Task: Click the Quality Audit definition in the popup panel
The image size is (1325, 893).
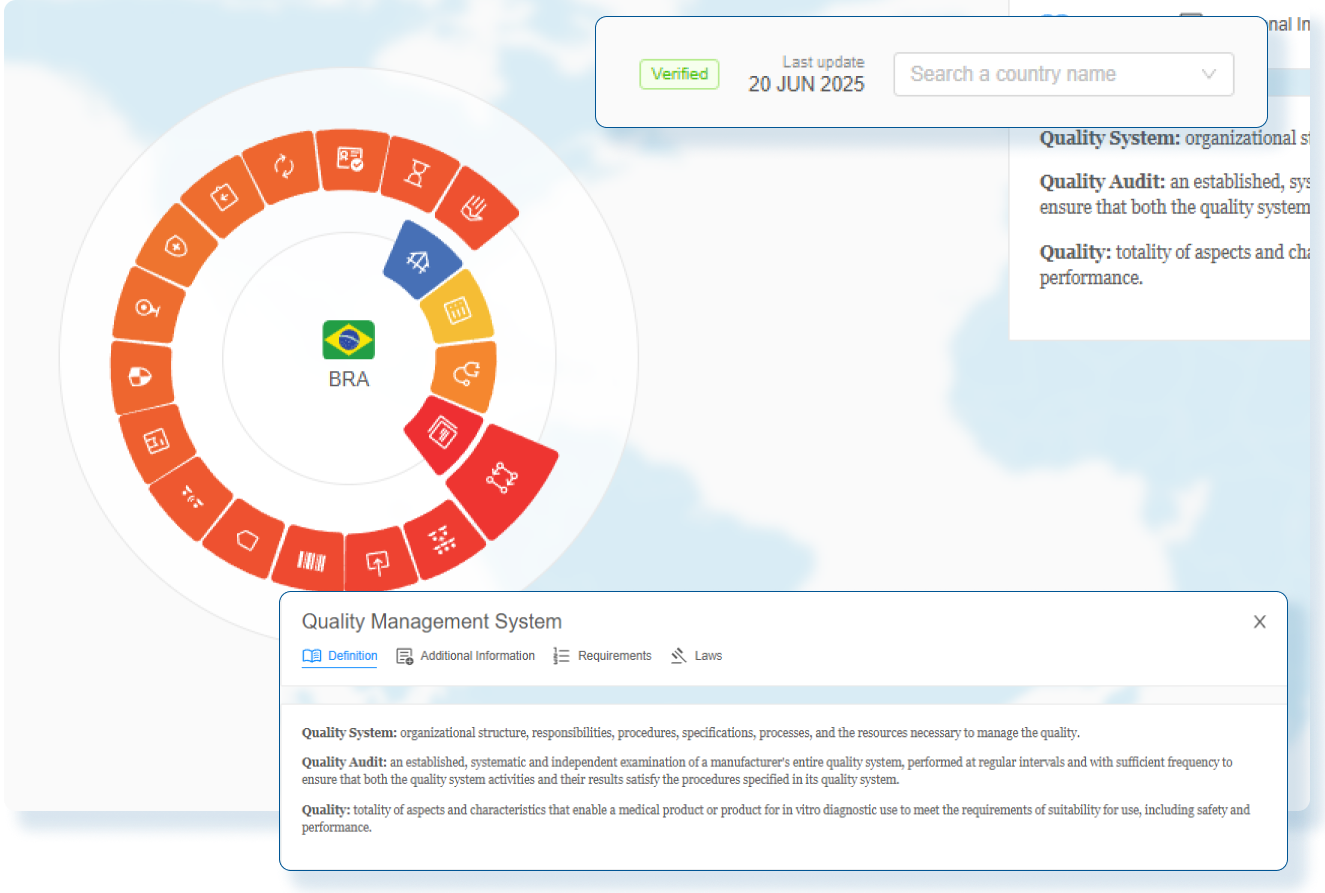Action: [x=767, y=771]
